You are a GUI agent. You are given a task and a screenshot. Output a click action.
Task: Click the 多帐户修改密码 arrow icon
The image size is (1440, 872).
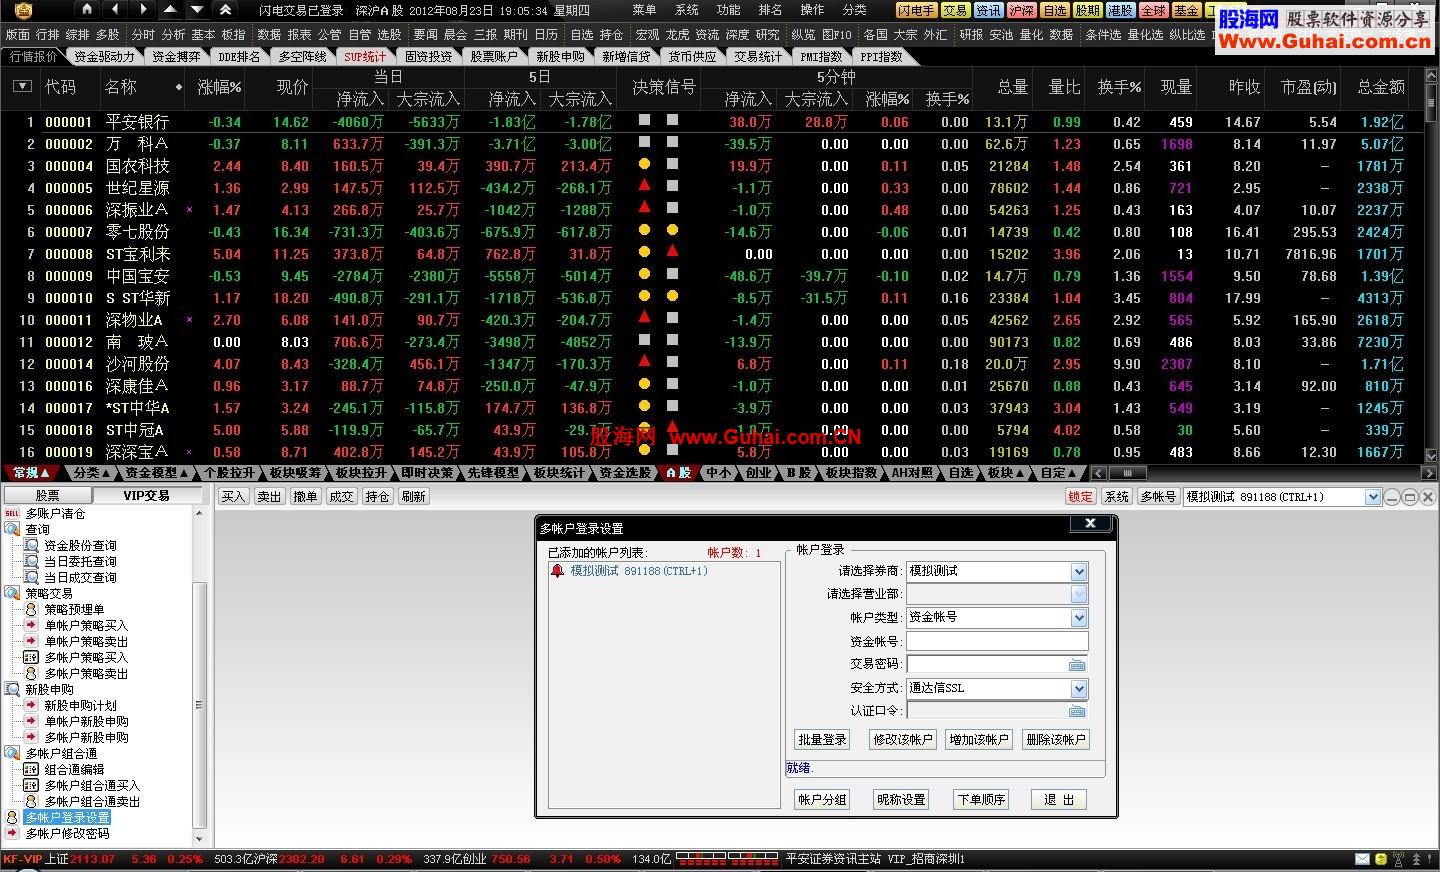(x=12, y=833)
